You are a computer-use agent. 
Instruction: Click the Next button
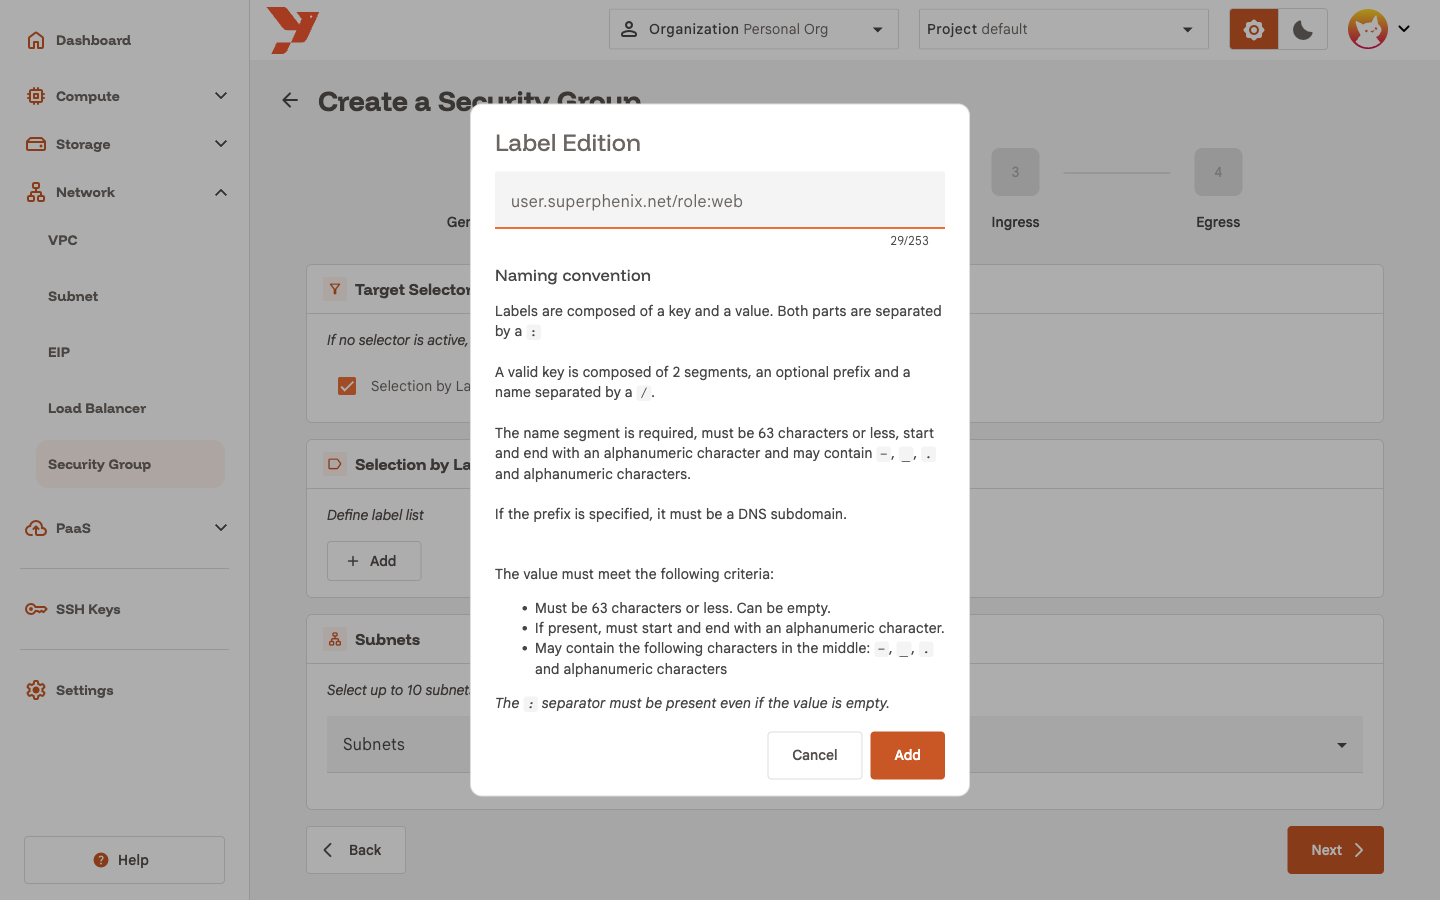(1335, 850)
